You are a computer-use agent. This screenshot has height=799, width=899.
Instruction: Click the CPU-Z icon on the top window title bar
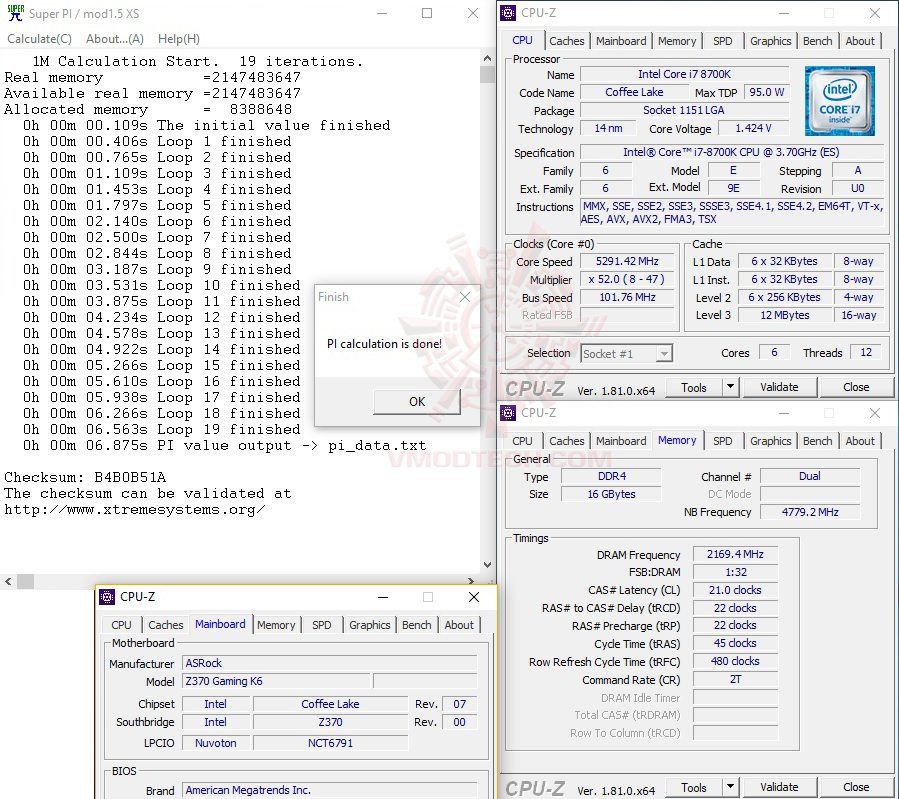506,13
